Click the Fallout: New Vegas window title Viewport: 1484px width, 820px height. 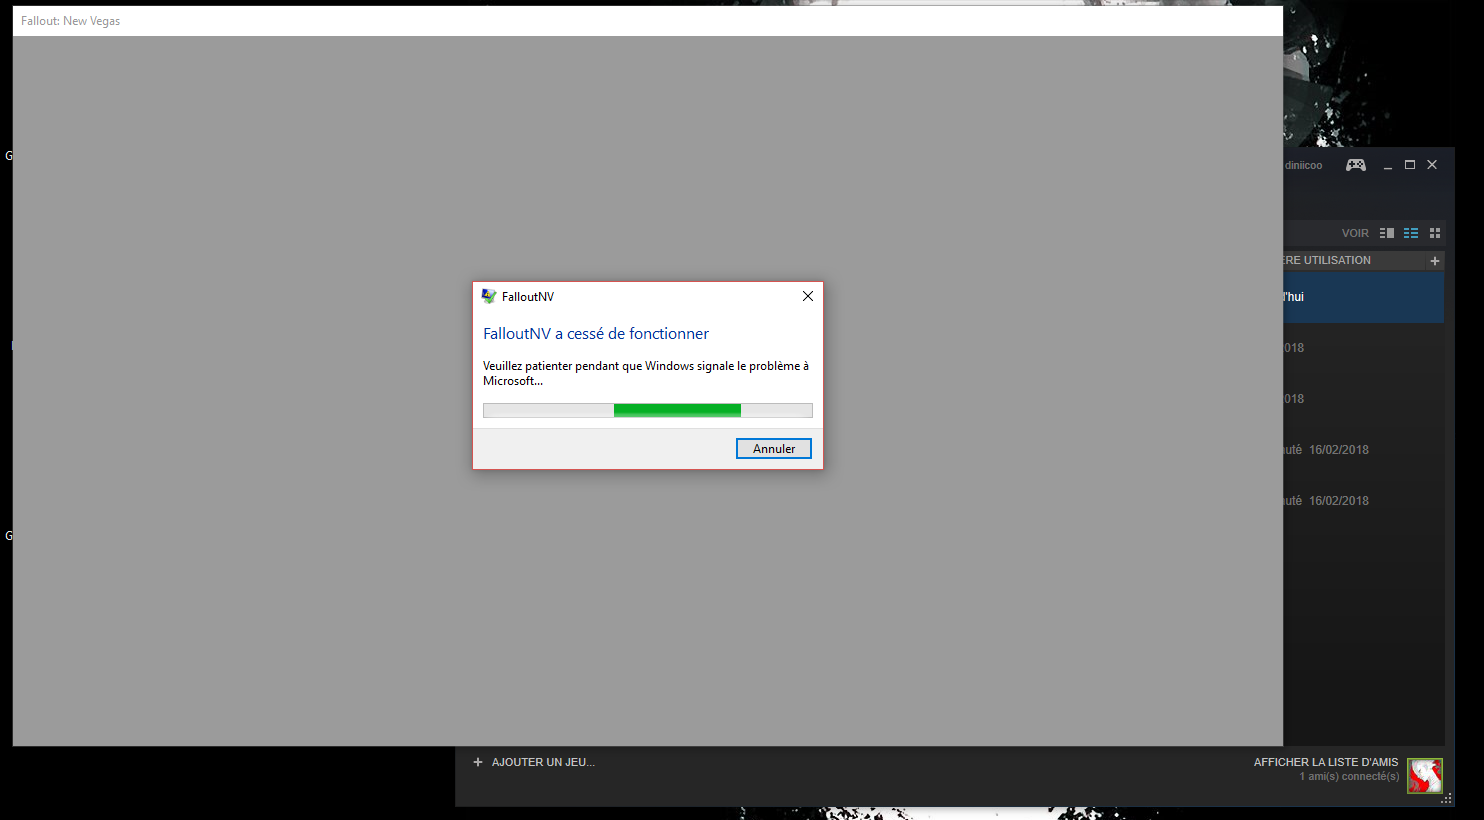click(70, 21)
